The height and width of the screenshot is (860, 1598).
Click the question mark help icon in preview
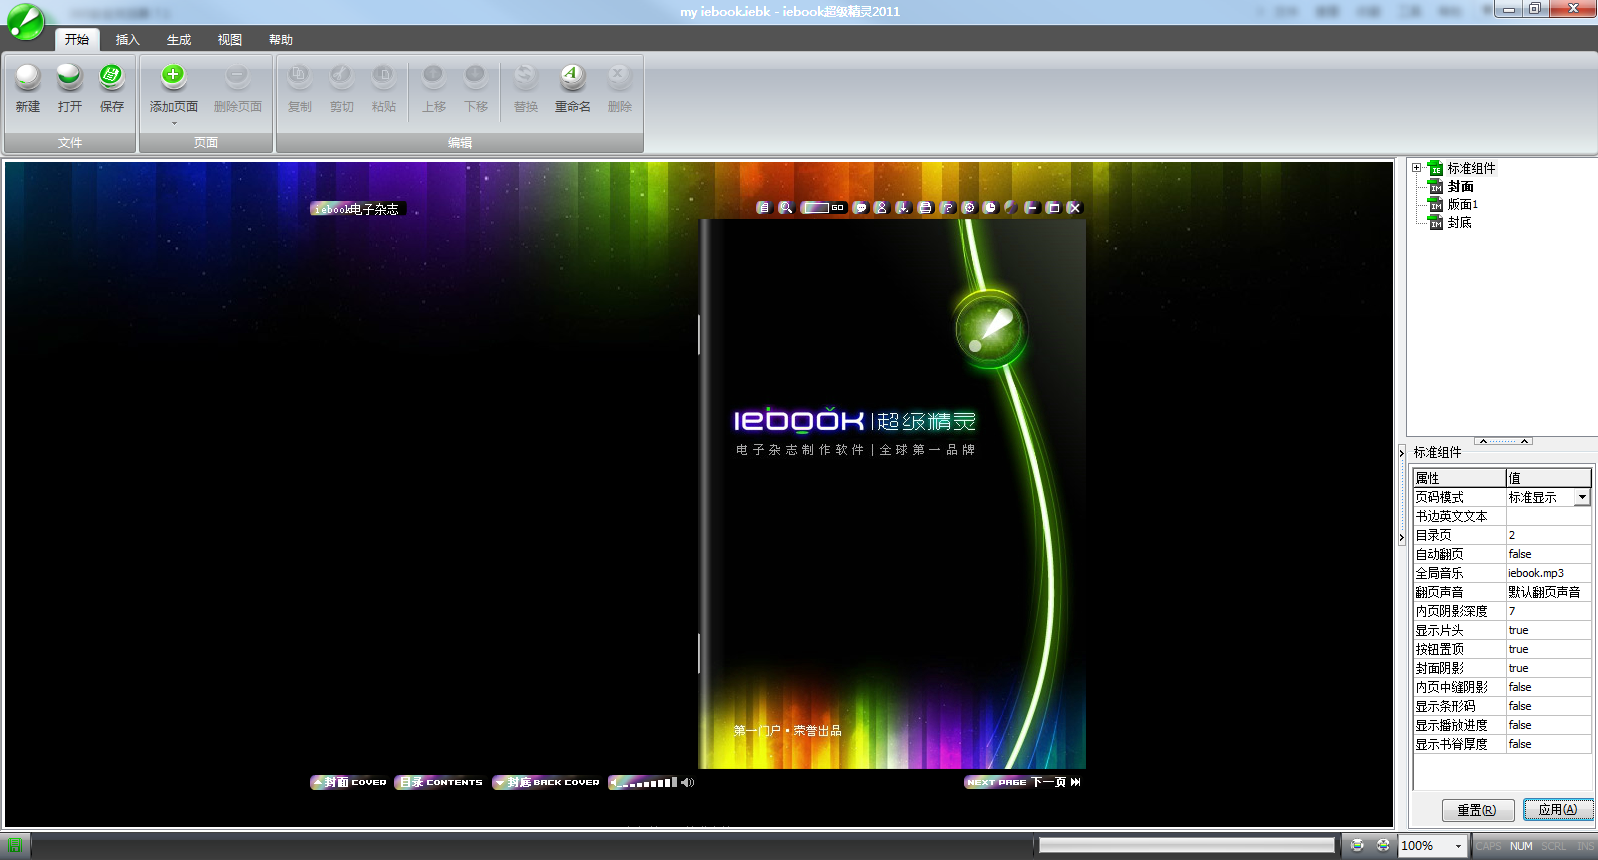point(947,208)
